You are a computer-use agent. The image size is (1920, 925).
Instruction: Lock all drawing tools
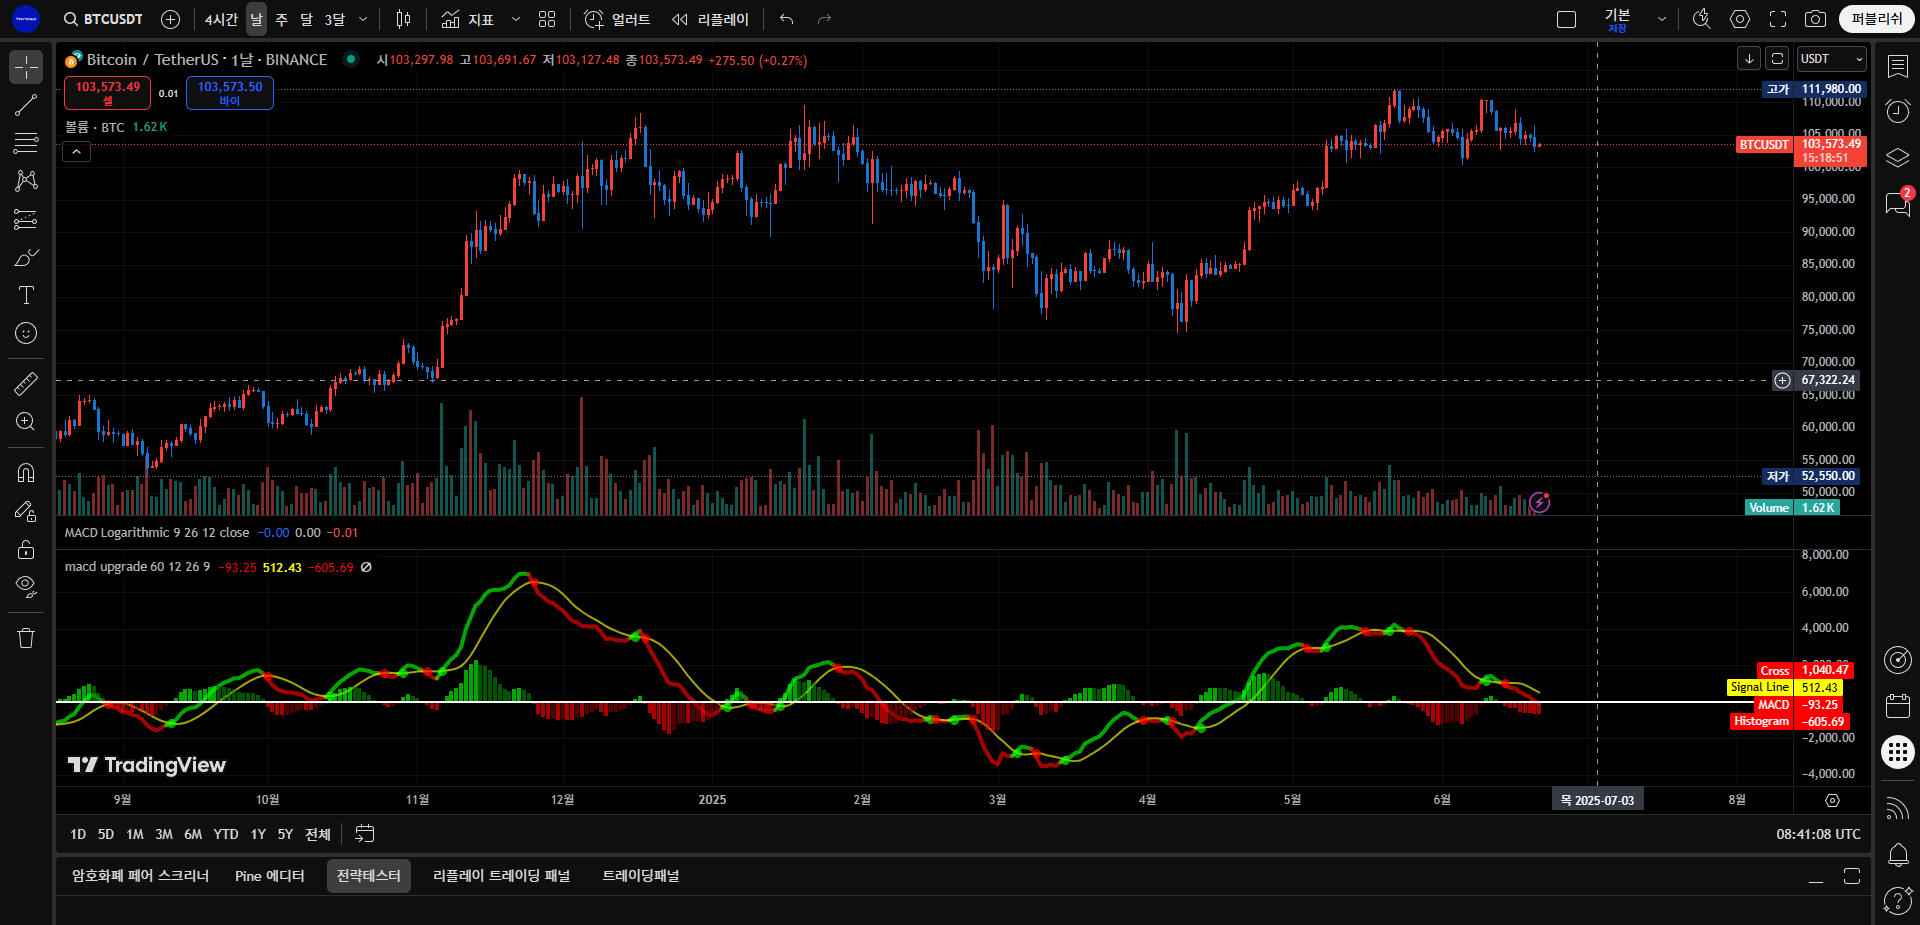pos(26,548)
